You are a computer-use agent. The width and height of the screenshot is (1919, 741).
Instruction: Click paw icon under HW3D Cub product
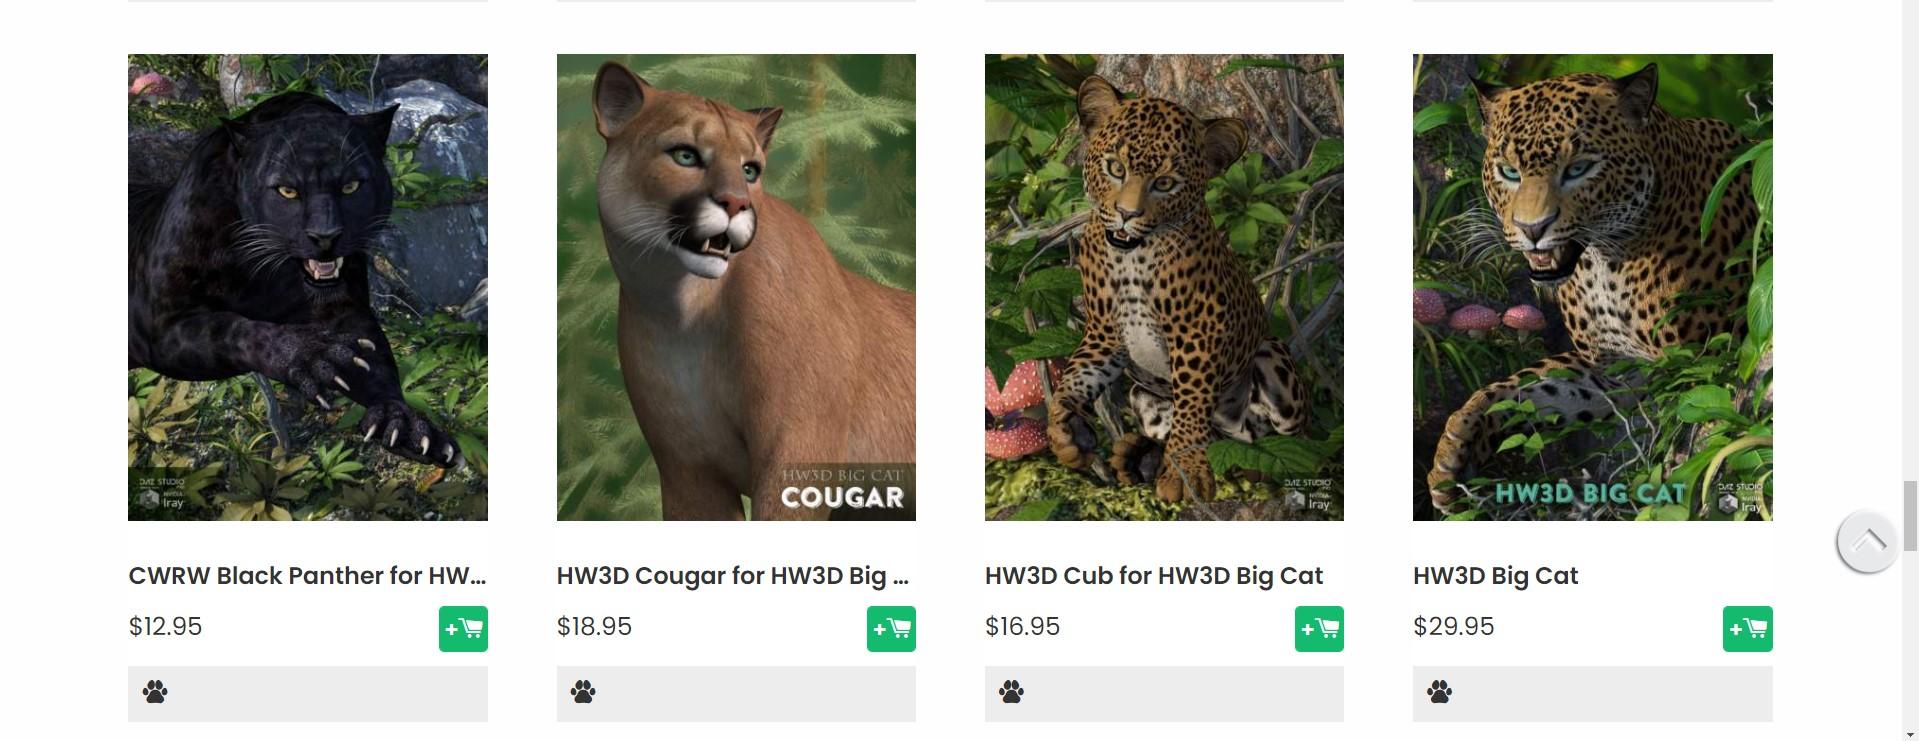pyautogui.click(x=1011, y=692)
